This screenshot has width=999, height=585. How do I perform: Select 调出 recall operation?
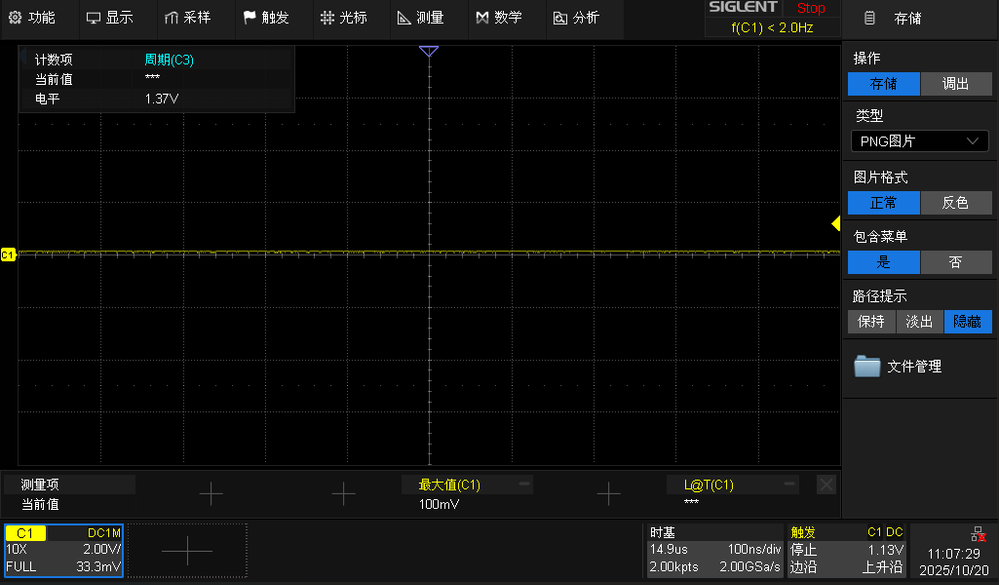coord(956,83)
